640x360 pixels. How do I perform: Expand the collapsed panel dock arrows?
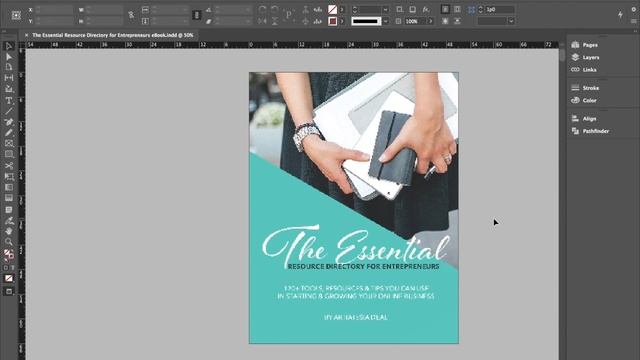[635, 31]
